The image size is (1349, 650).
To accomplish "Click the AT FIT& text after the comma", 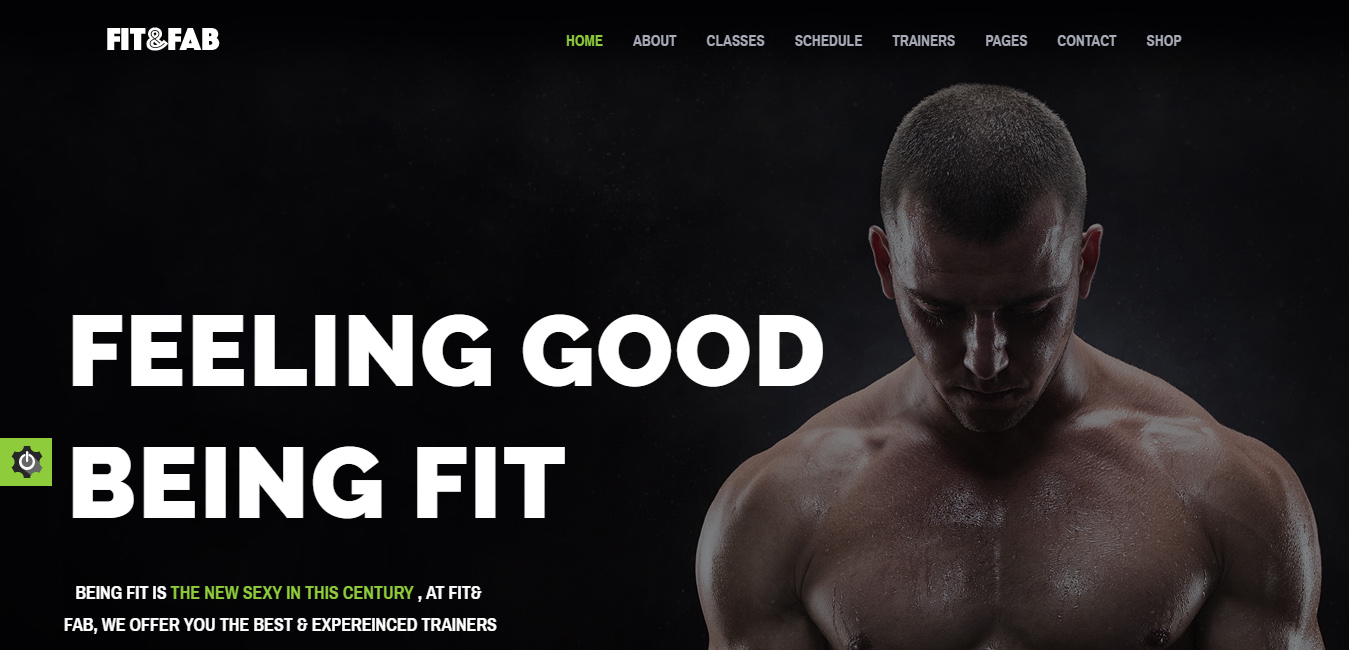I will click(454, 593).
